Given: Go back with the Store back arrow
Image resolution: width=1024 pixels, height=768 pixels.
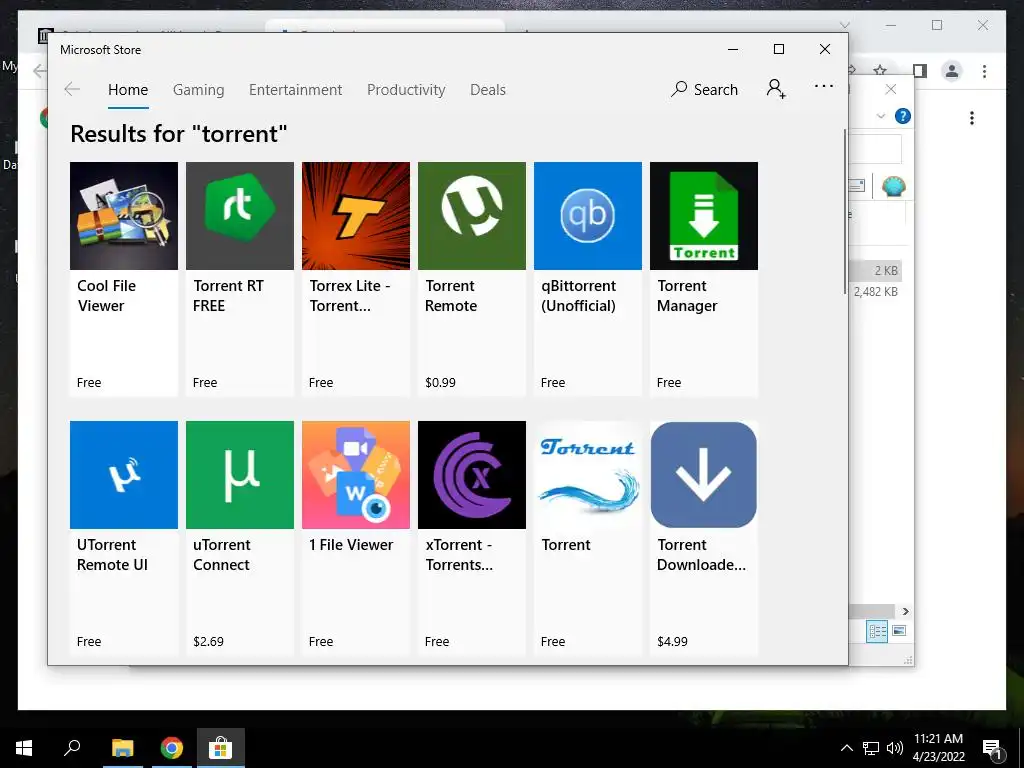Looking at the screenshot, I should click(x=72, y=89).
